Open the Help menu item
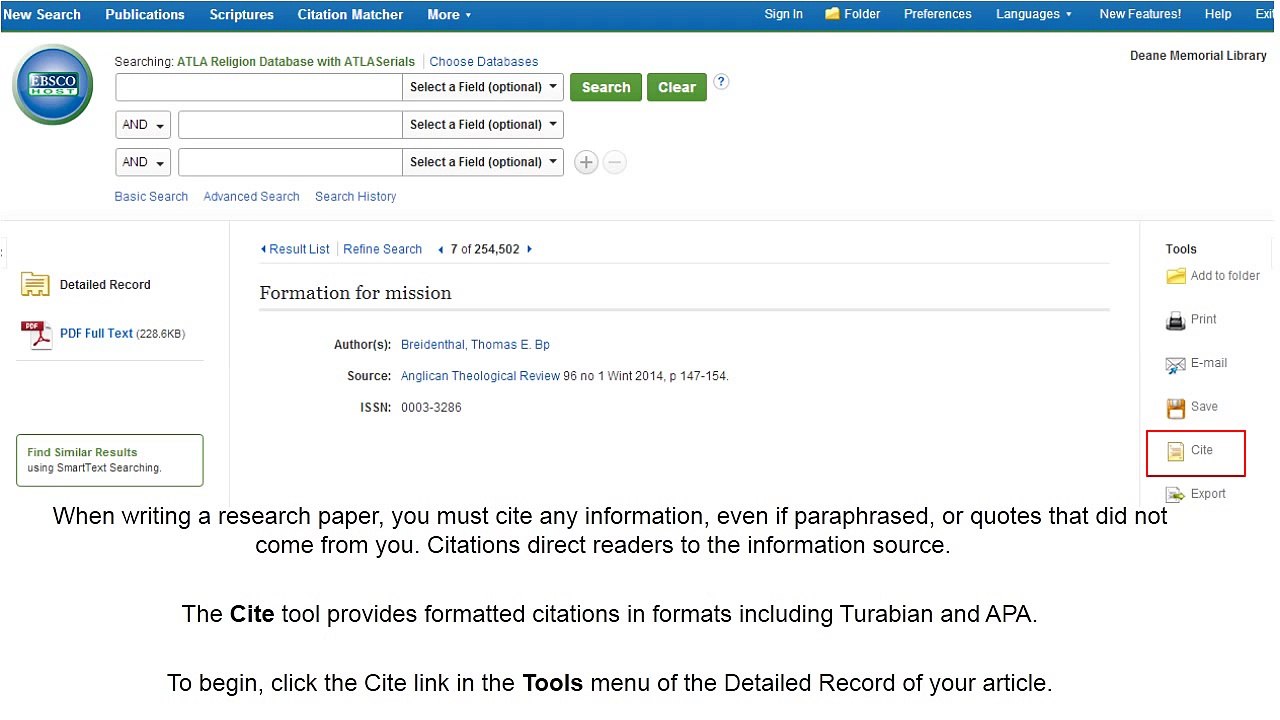The height and width of the screenshot is (720, 1280). click(1218, 14)
